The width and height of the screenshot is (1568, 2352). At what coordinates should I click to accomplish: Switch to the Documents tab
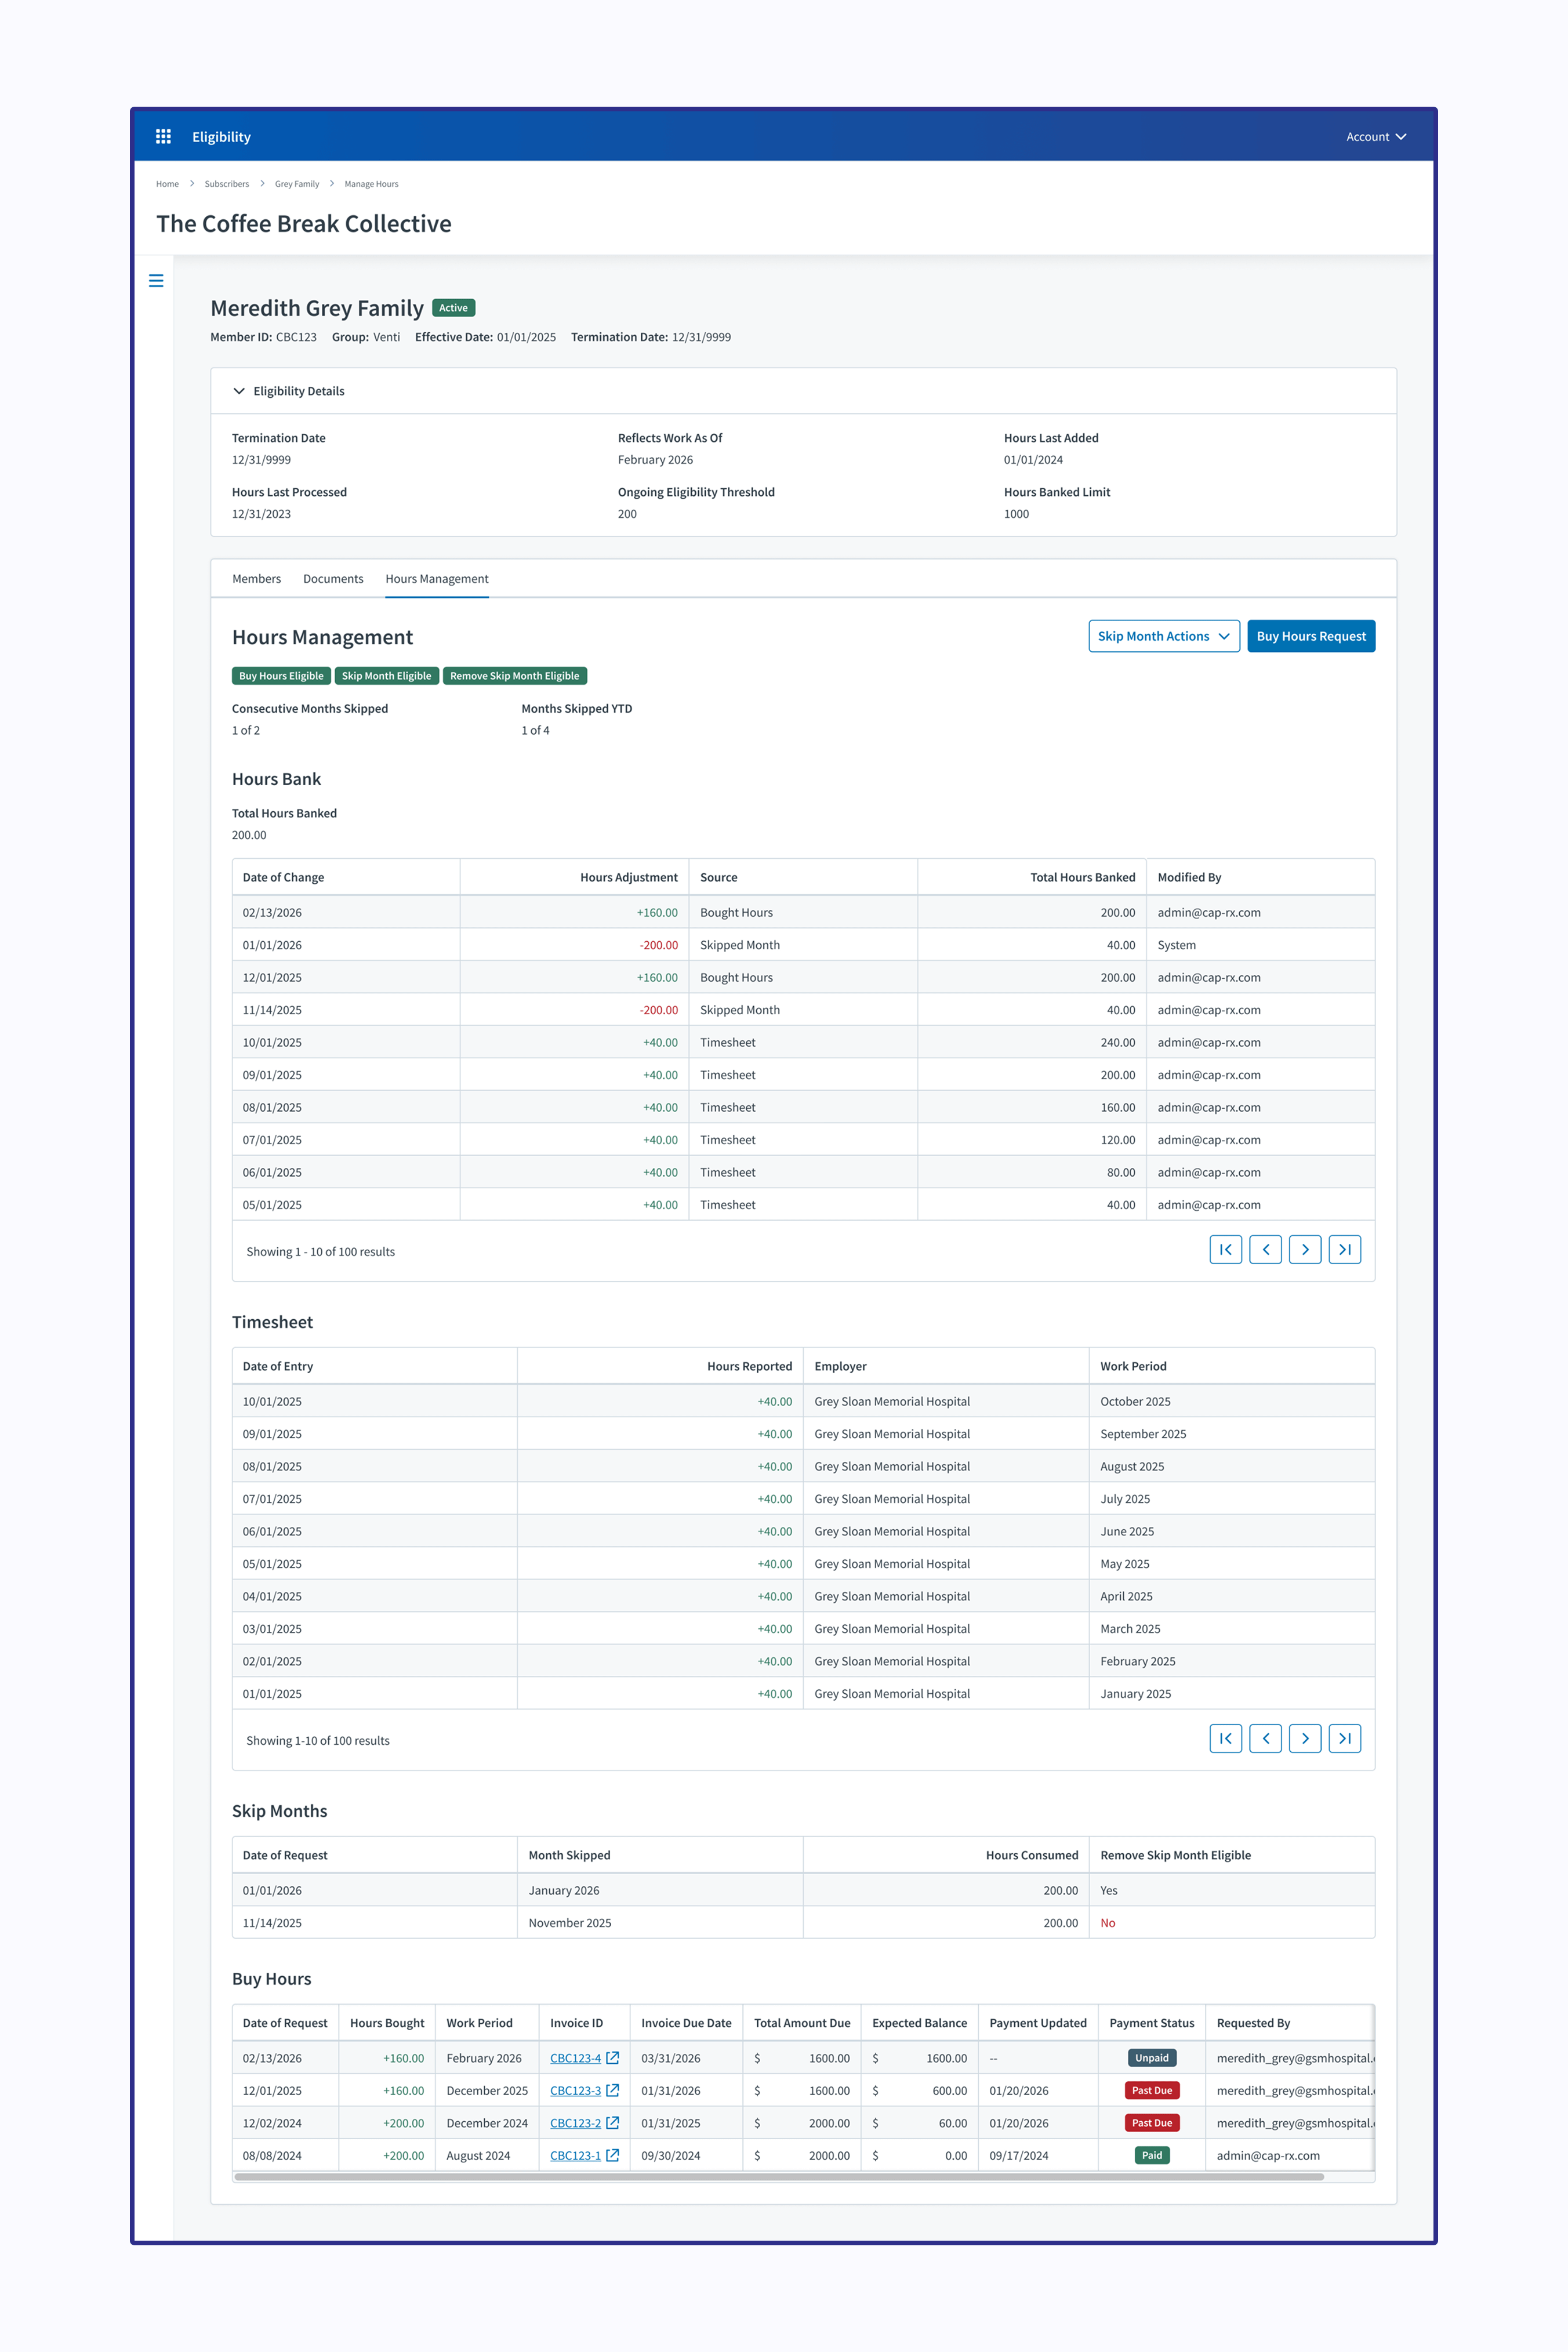pyautogui.click(x=333, y=579)
